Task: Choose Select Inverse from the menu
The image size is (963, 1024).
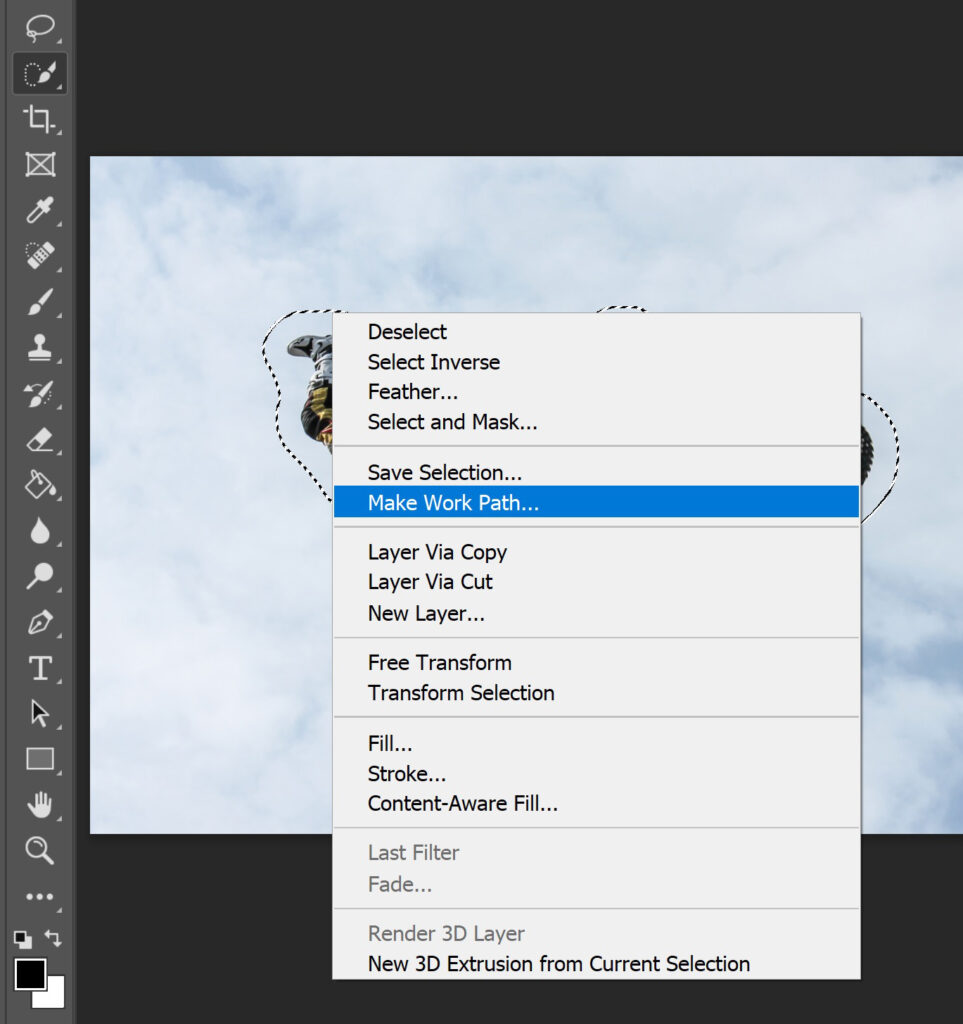Action: point(596,362)
